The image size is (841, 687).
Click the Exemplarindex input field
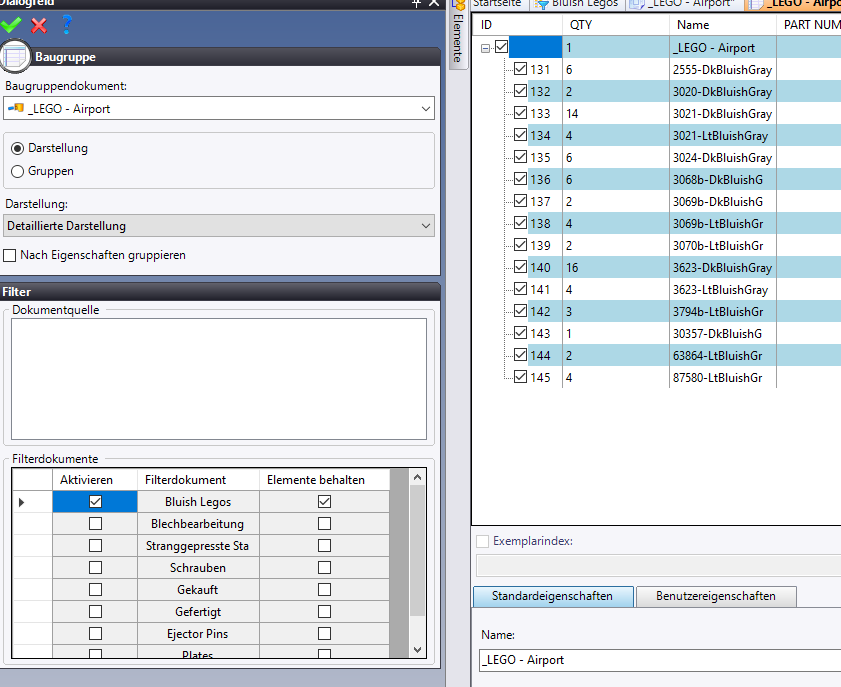pyautogui.click(x=659, y=566)
